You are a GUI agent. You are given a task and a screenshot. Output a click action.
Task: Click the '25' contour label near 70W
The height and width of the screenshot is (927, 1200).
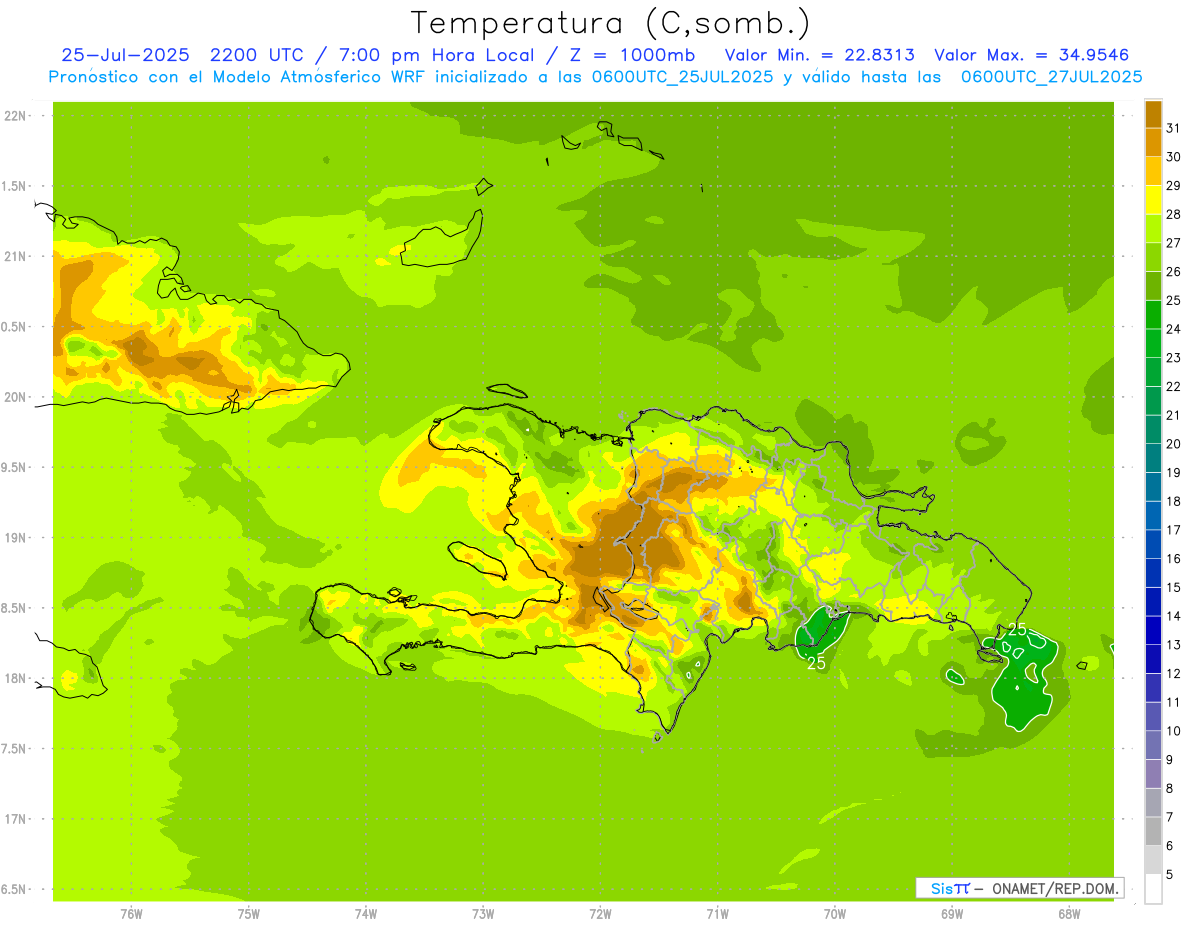(816, 663)
